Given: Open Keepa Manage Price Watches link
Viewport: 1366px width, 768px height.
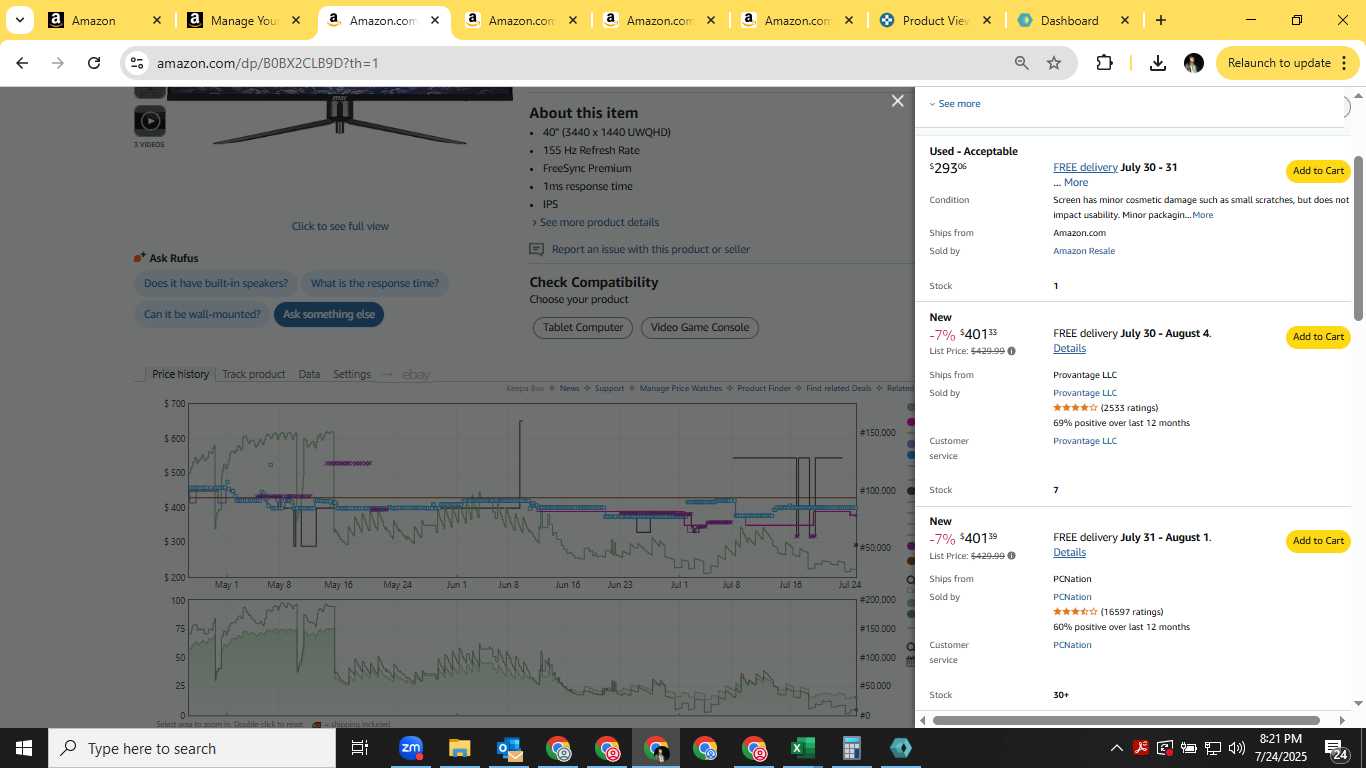Looking at the screenshot, I should [681, 388].
